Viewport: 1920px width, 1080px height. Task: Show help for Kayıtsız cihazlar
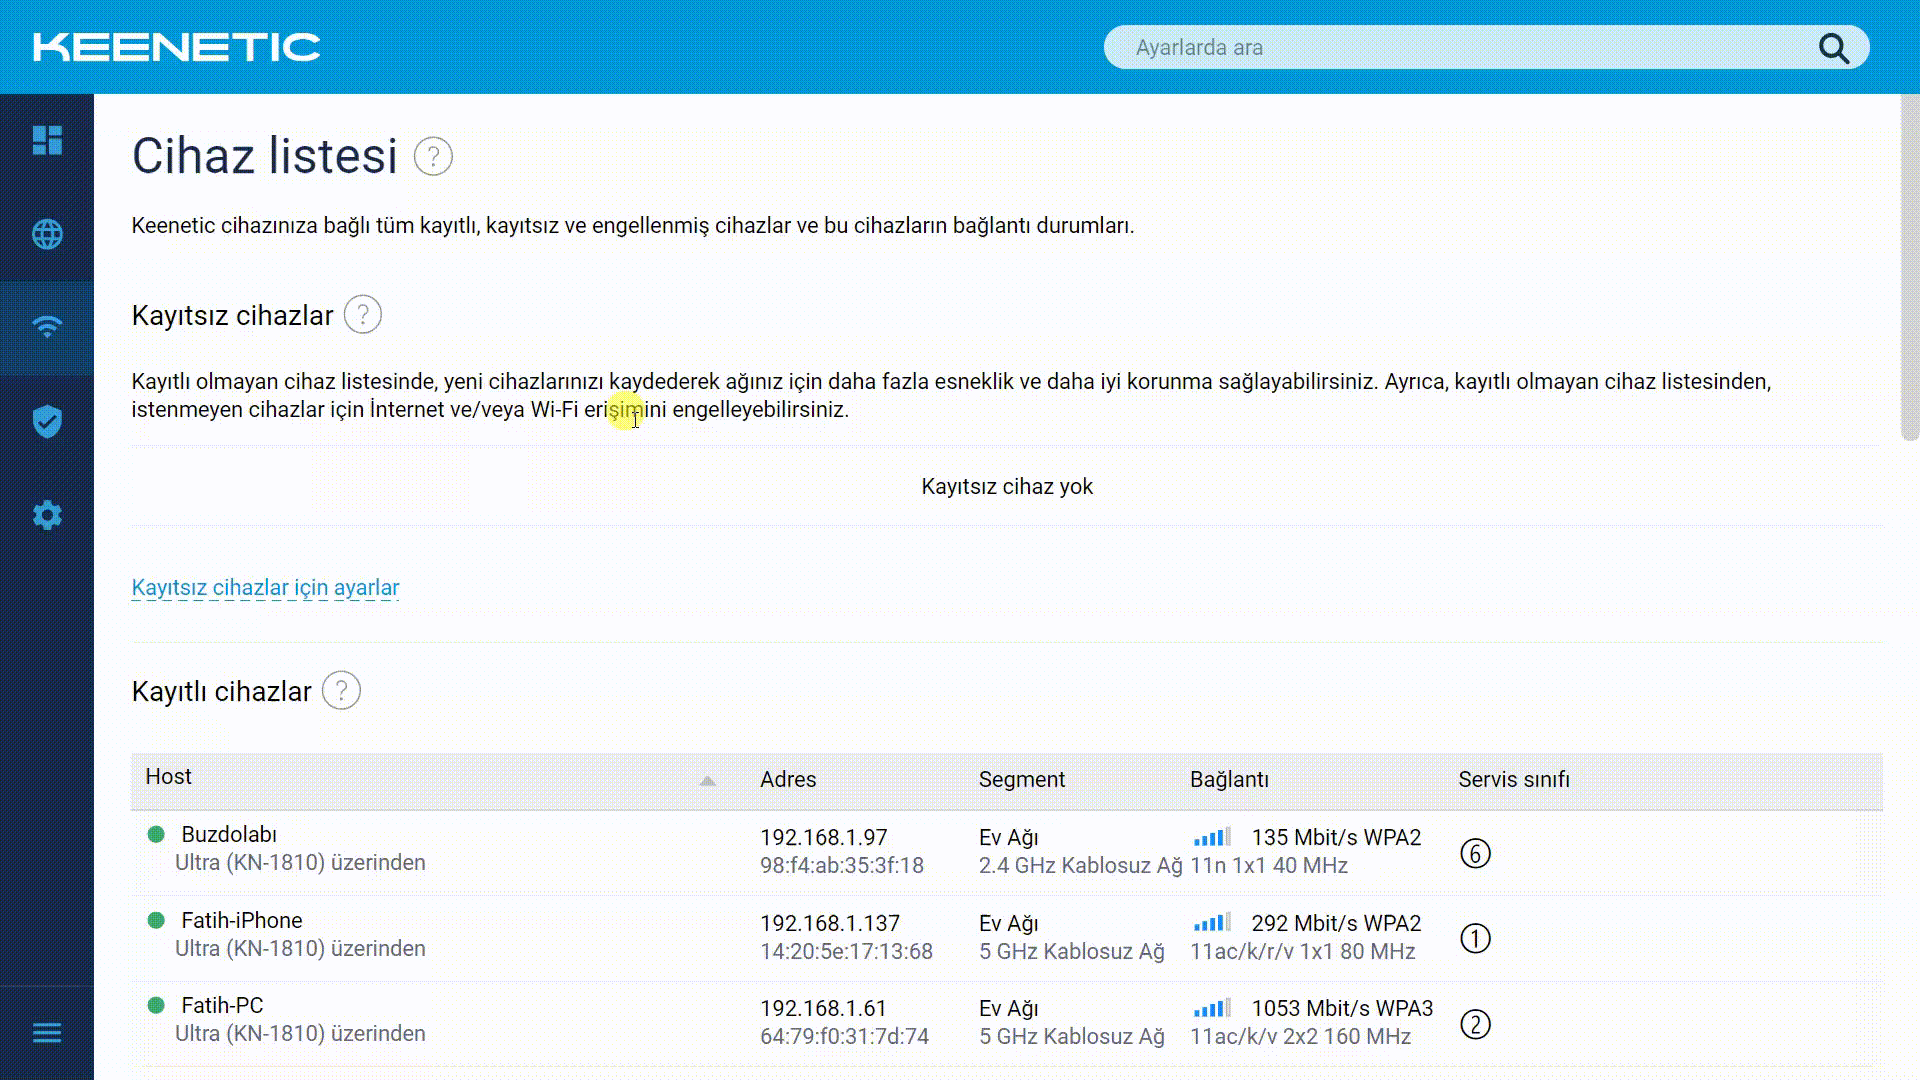[x=363, y=315]
